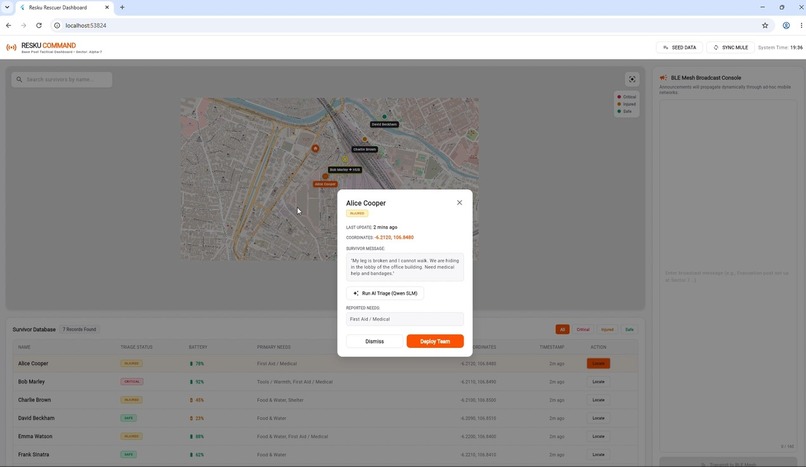The height and width of the screenshot is (467, 806).
Task: Click the BLE Mesh megaphone icon
Action: 664,78
